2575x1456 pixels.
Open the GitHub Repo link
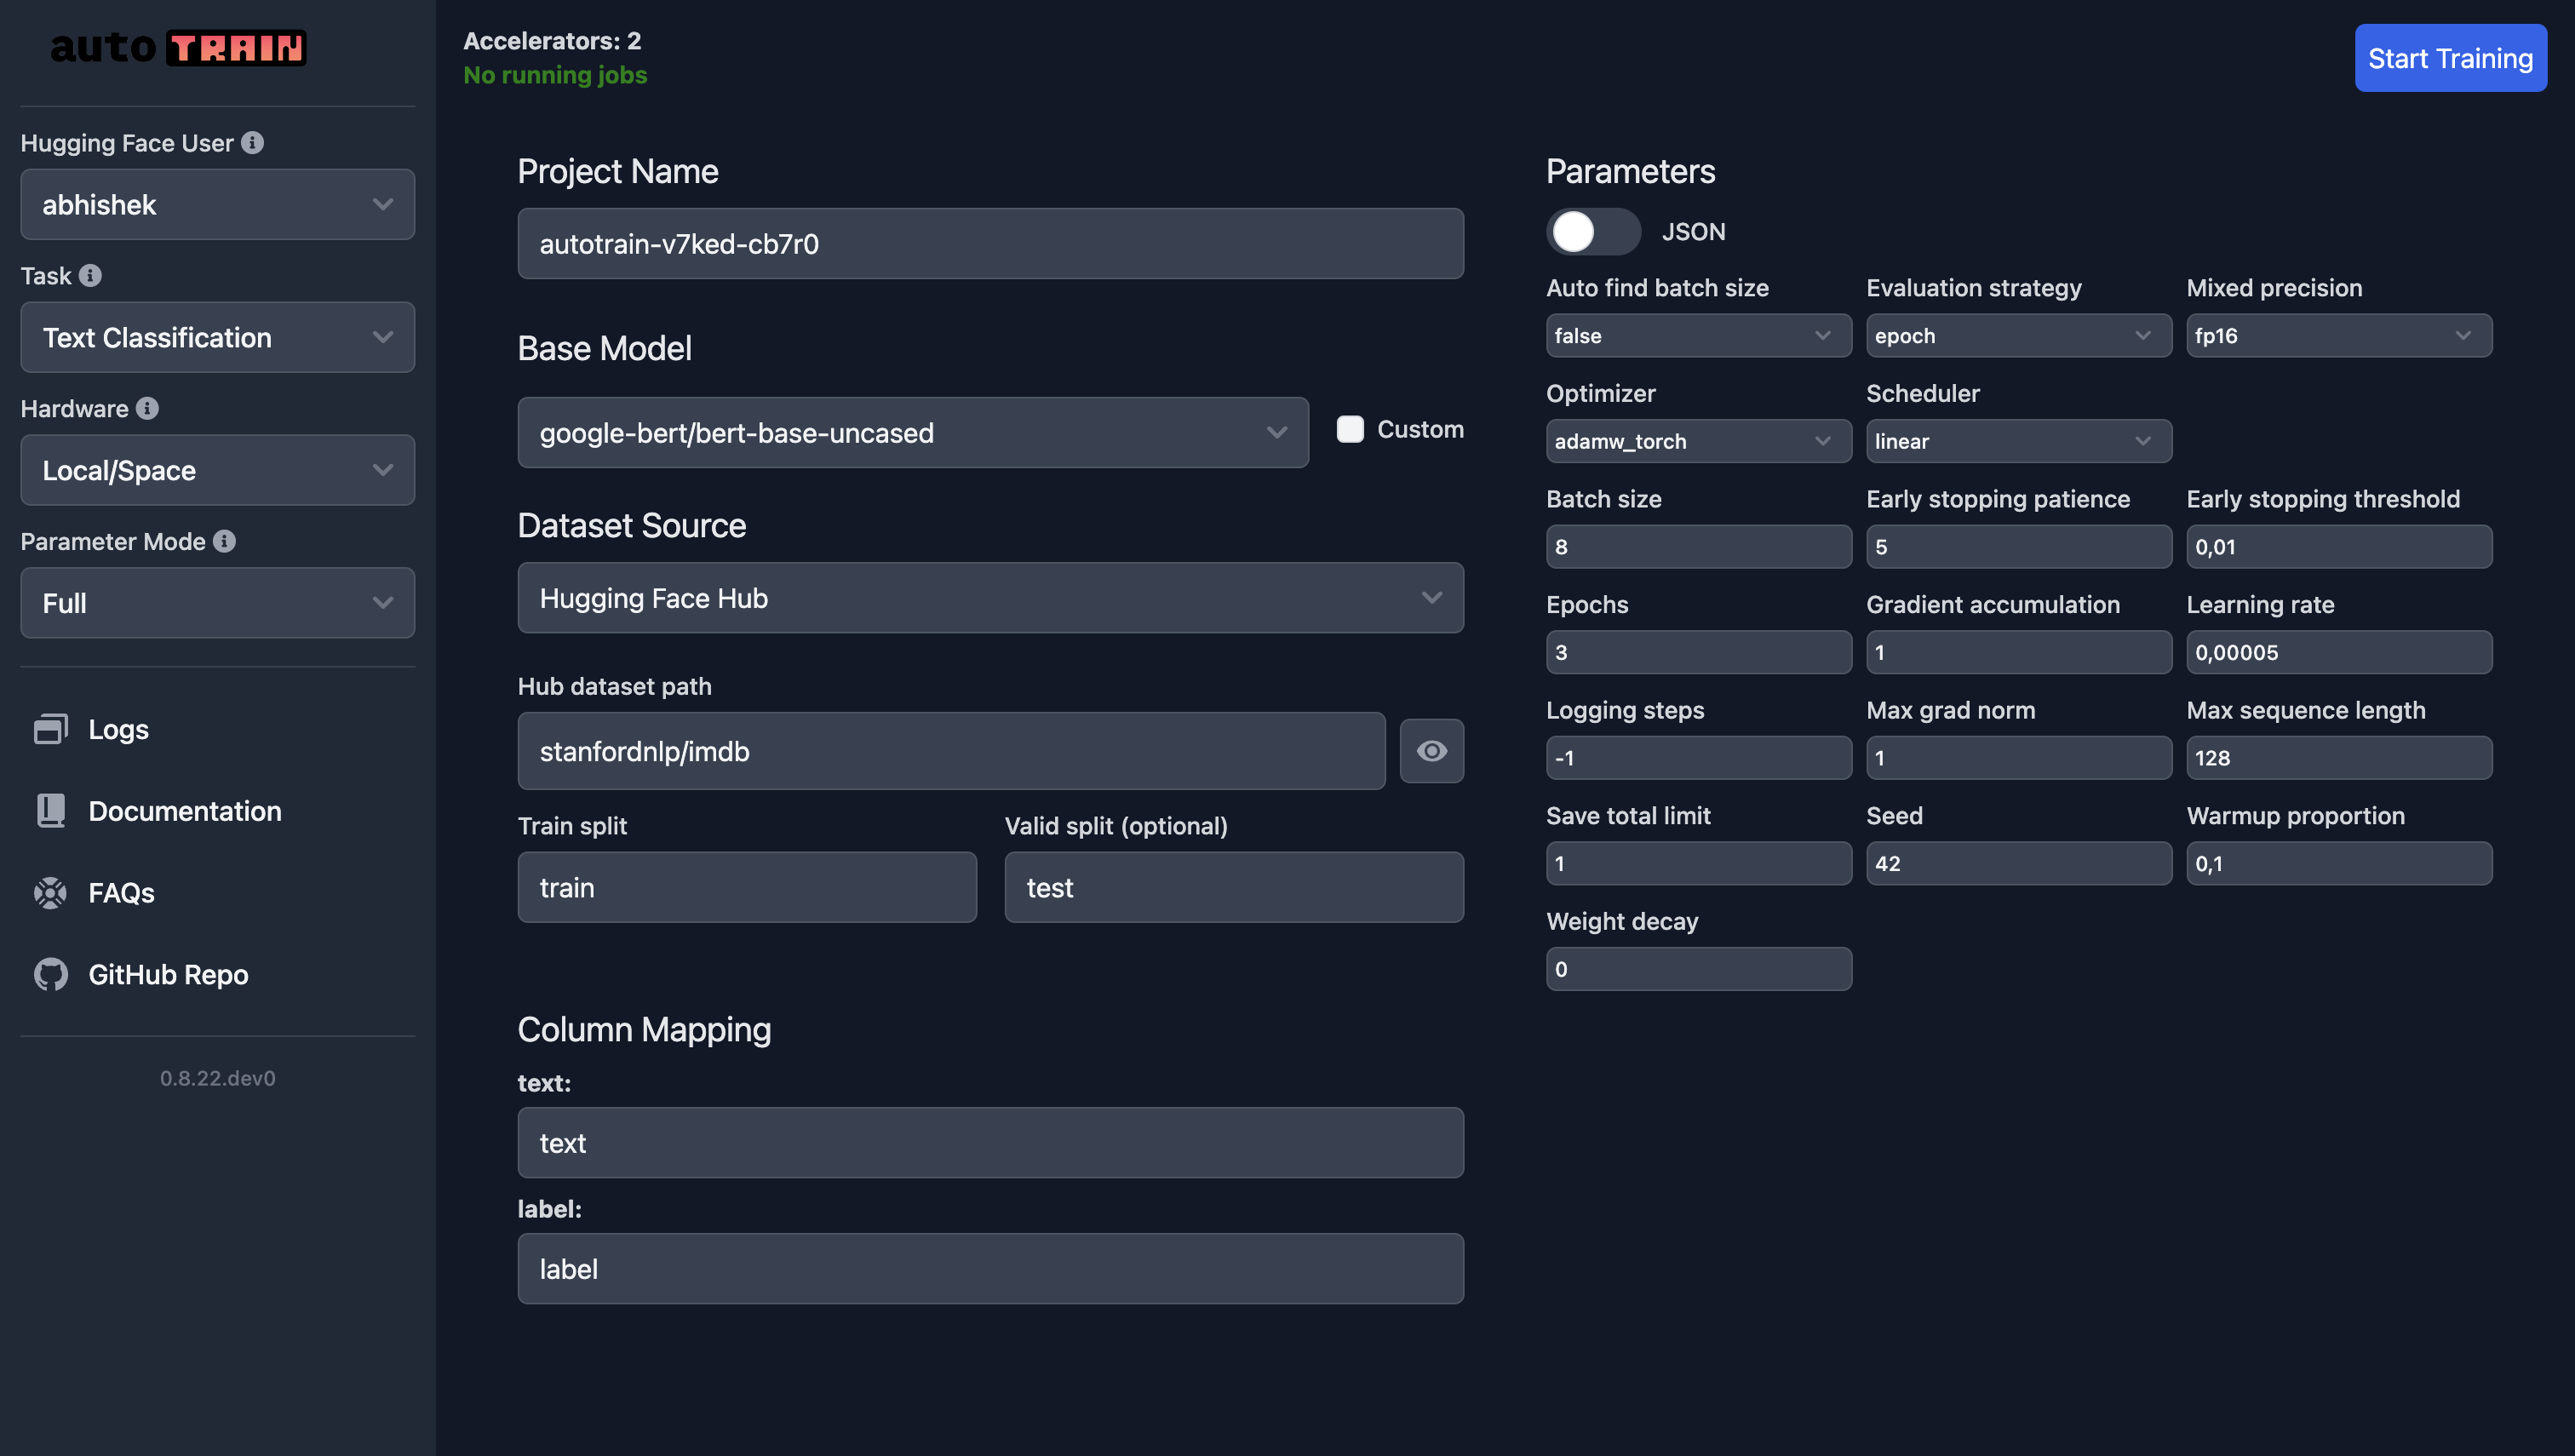click(x=168, y=973)
